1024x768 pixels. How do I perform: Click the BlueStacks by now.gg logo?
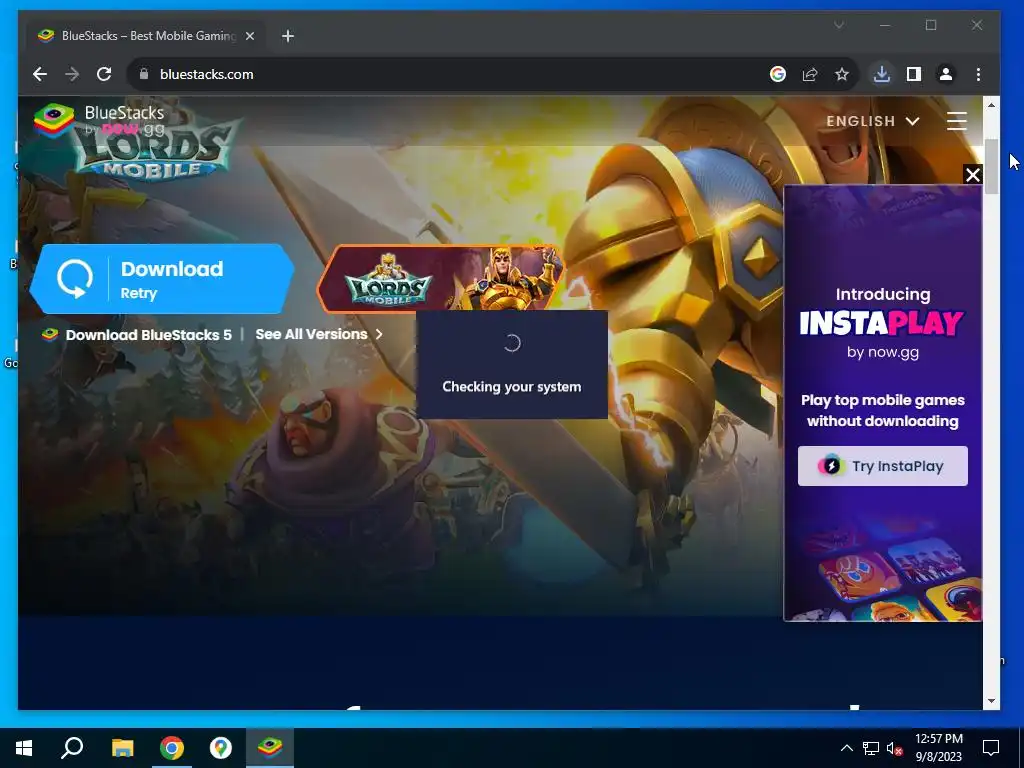(99, 120)
